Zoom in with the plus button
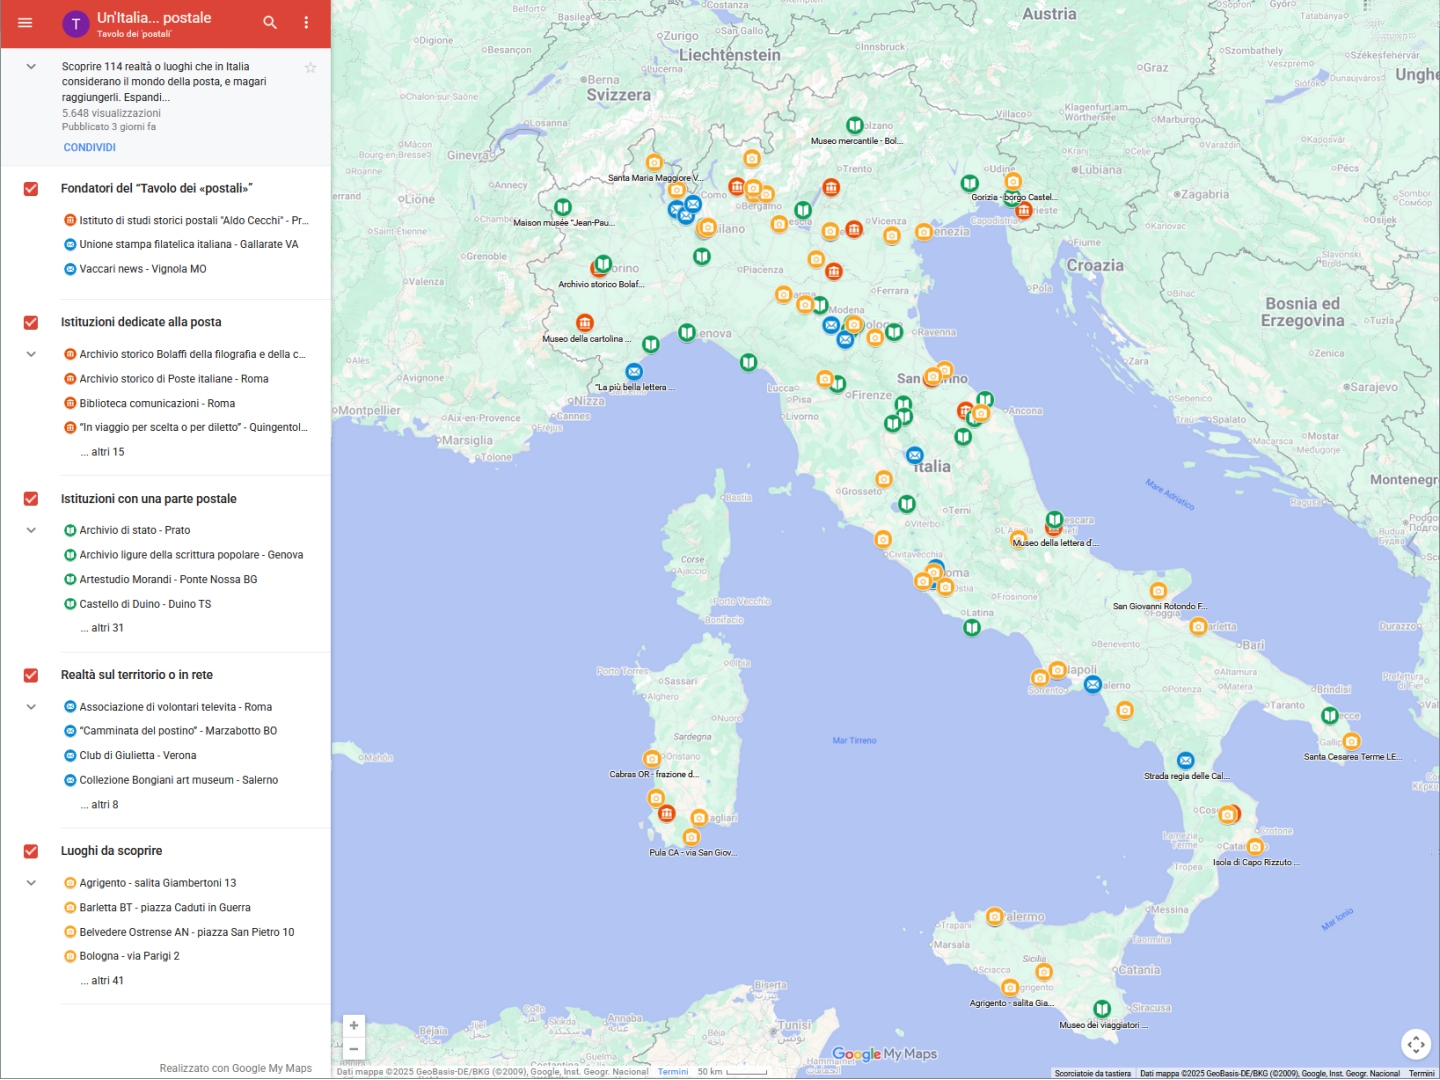 pyautogui.click(x=353, y=1025)
